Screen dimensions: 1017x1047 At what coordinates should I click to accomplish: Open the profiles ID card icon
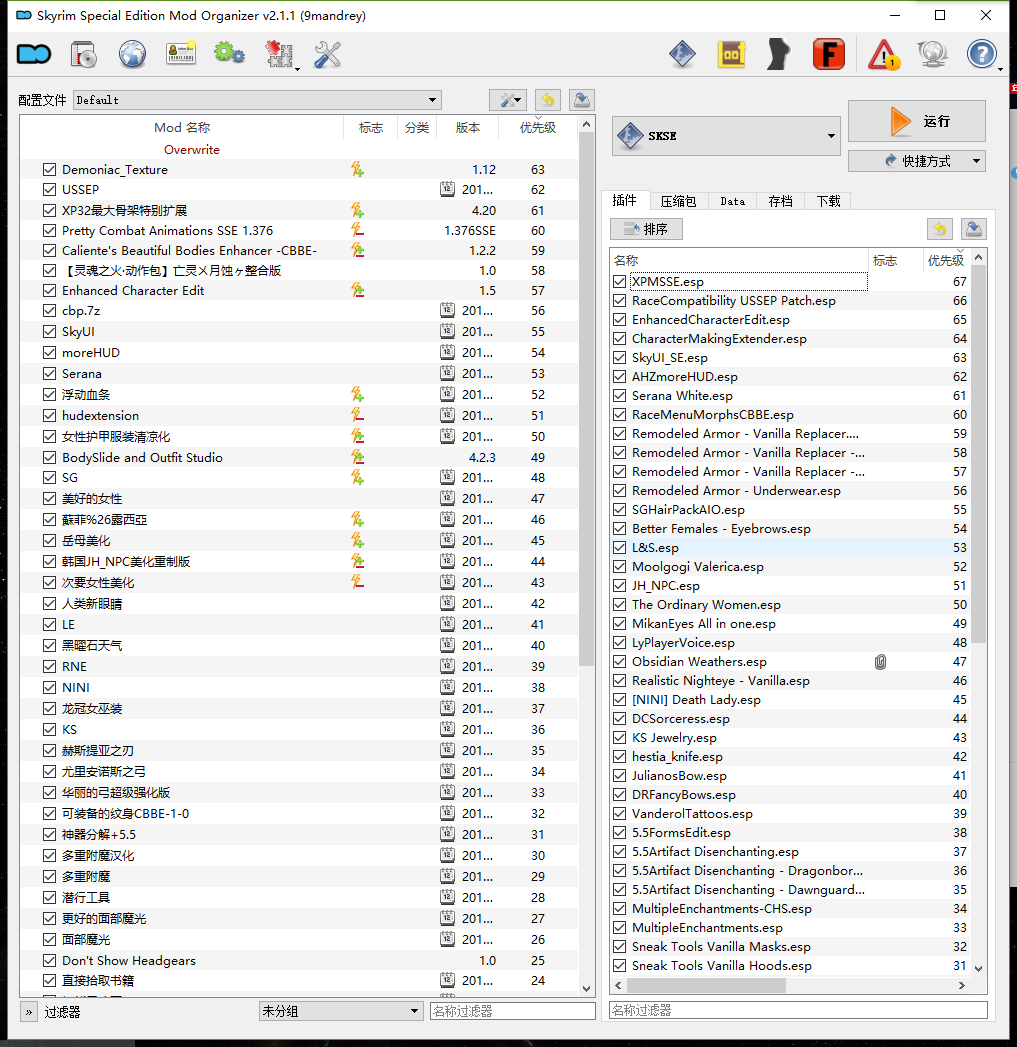tap(181, 54)
